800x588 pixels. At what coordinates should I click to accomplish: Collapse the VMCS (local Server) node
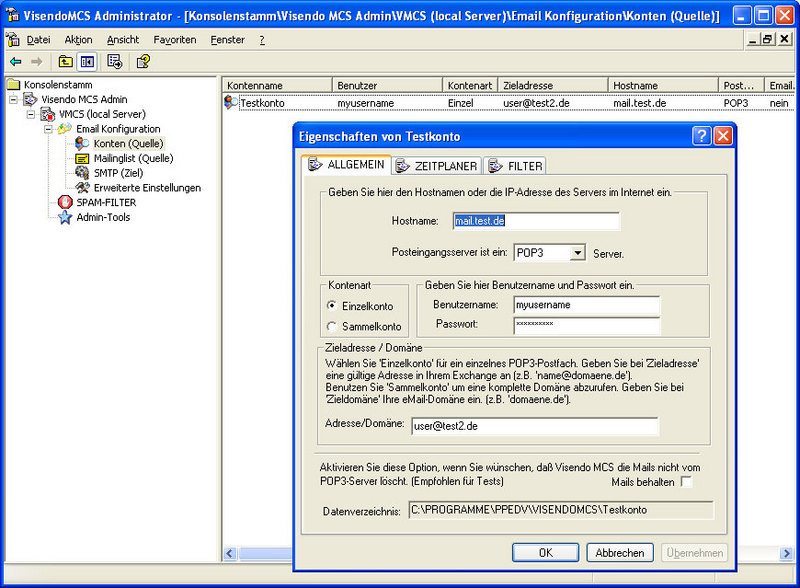click(31, 114)
